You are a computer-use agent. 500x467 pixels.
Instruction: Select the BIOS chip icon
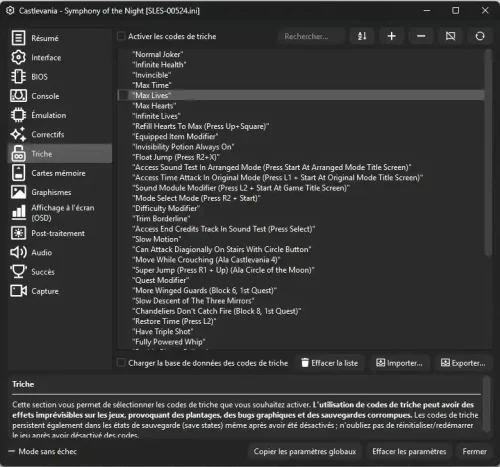coord(18,77)
